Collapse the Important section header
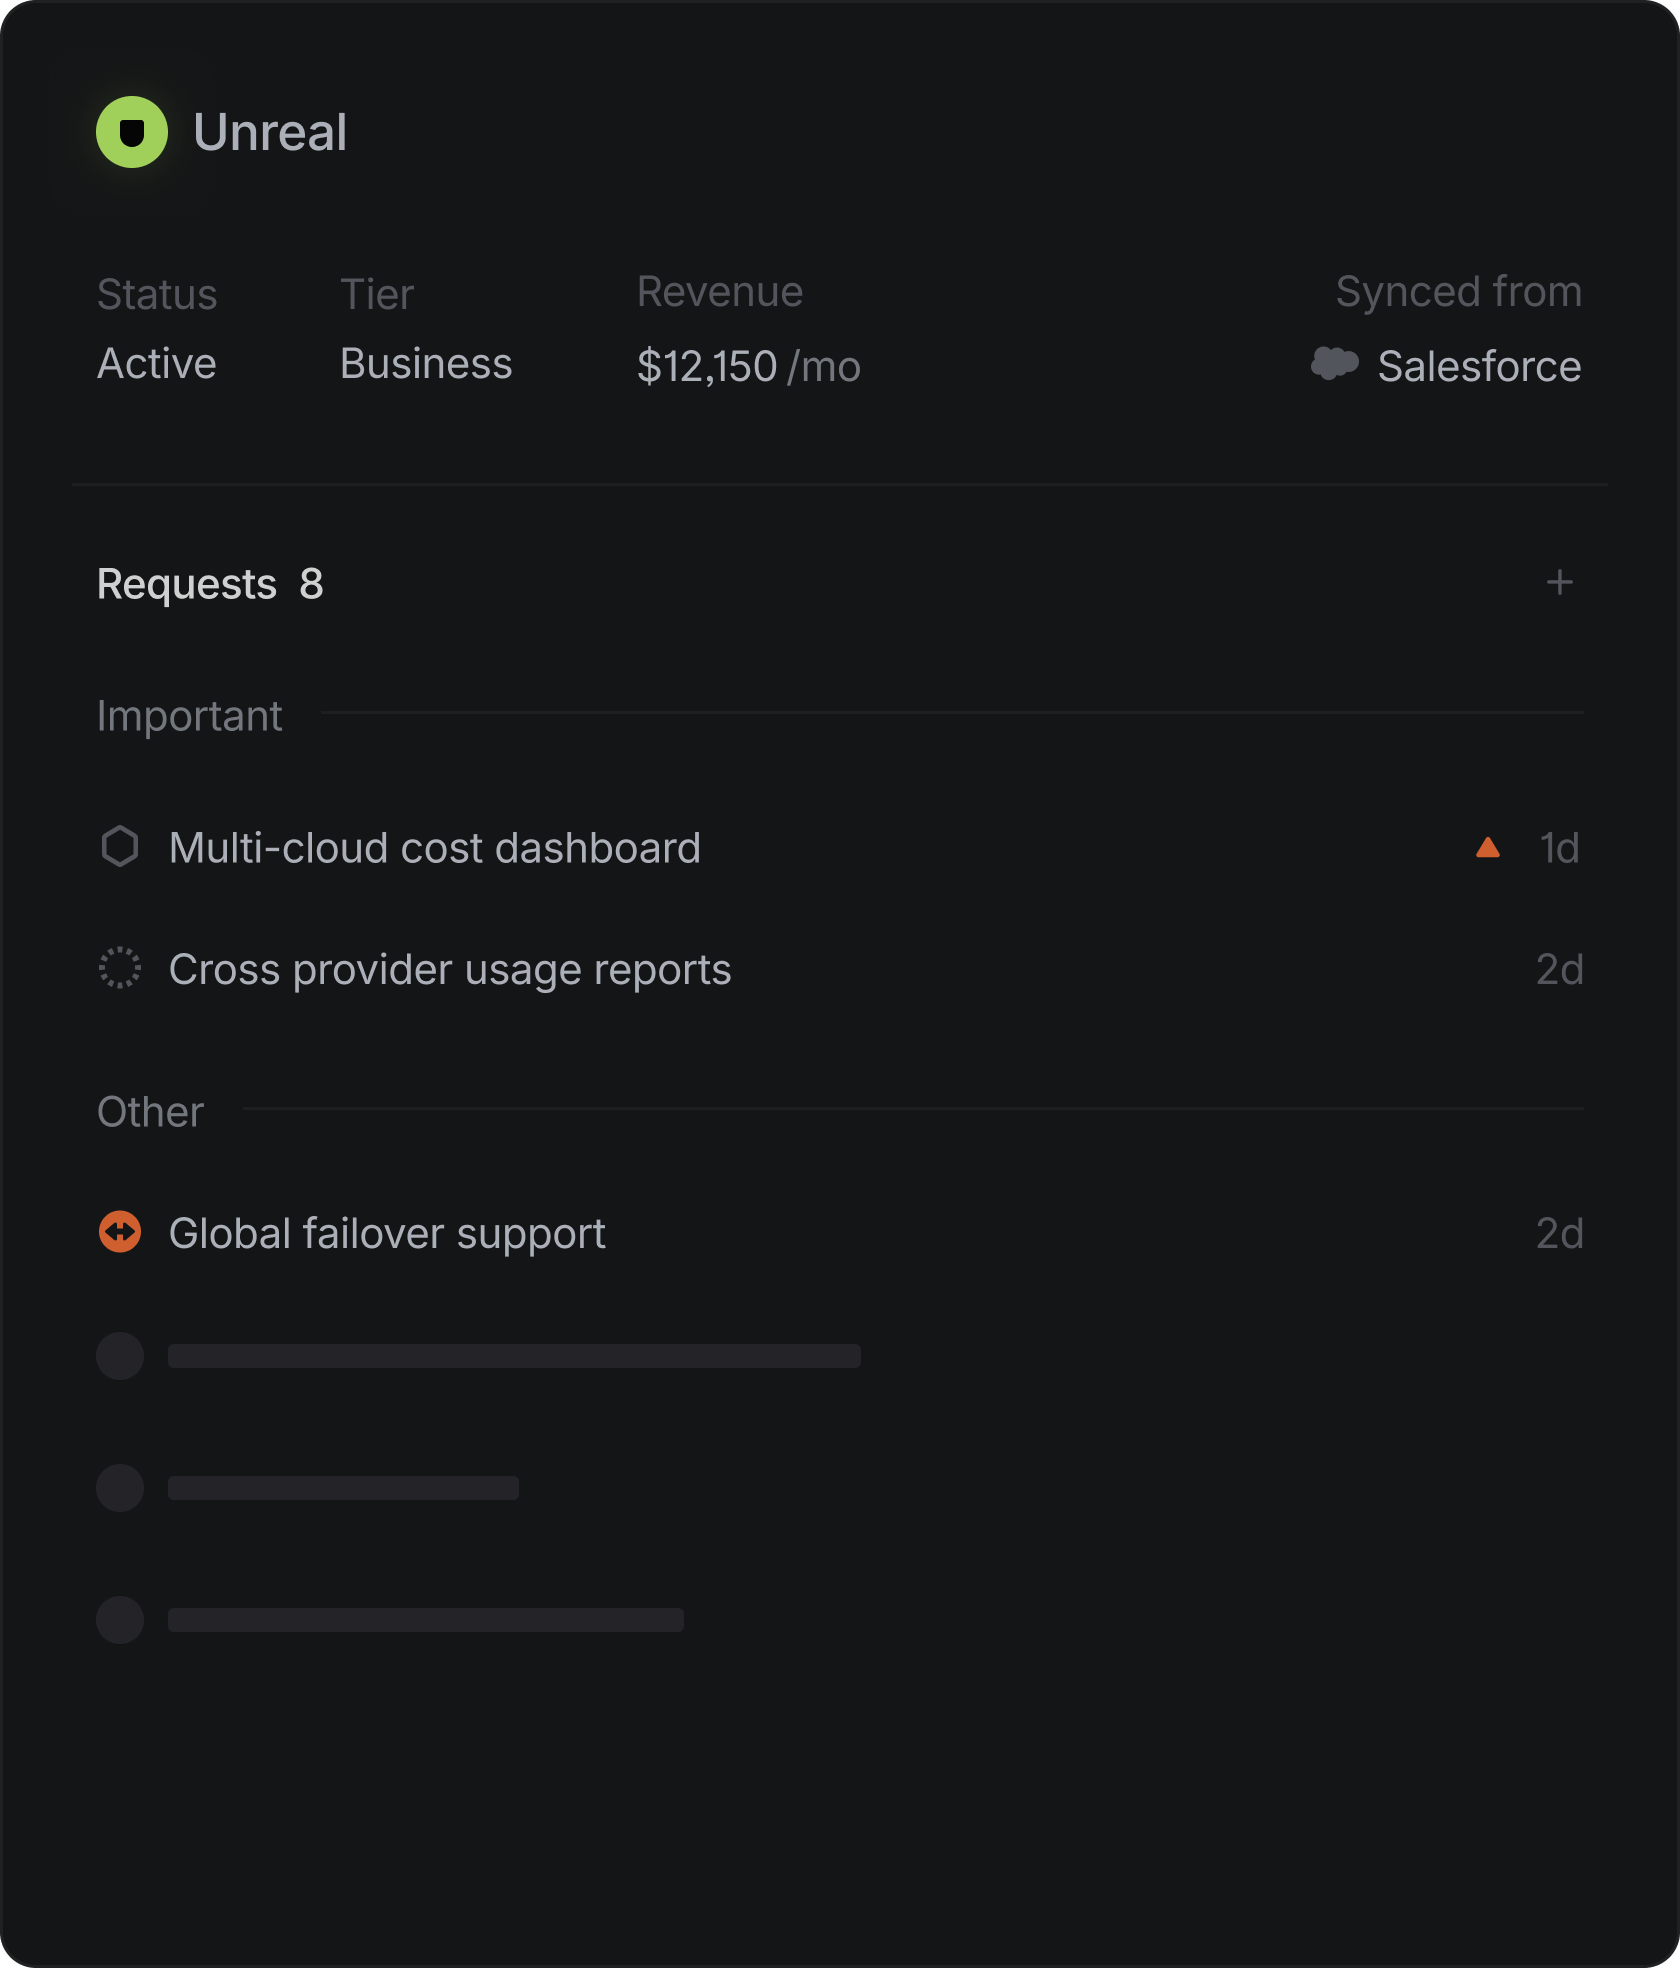The image size is (1680, 1968). point(189,716)
